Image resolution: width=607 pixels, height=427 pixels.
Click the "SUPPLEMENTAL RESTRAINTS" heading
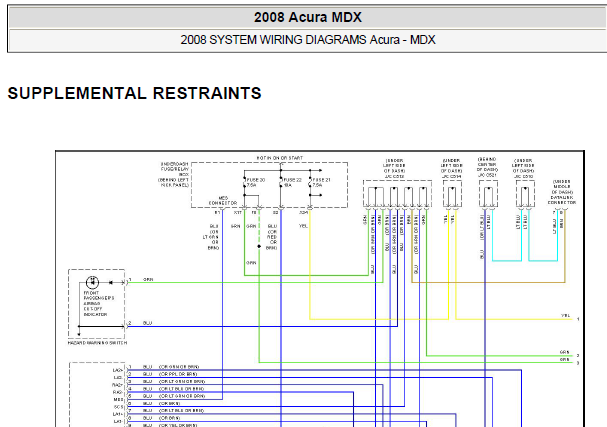coord(134,93)
